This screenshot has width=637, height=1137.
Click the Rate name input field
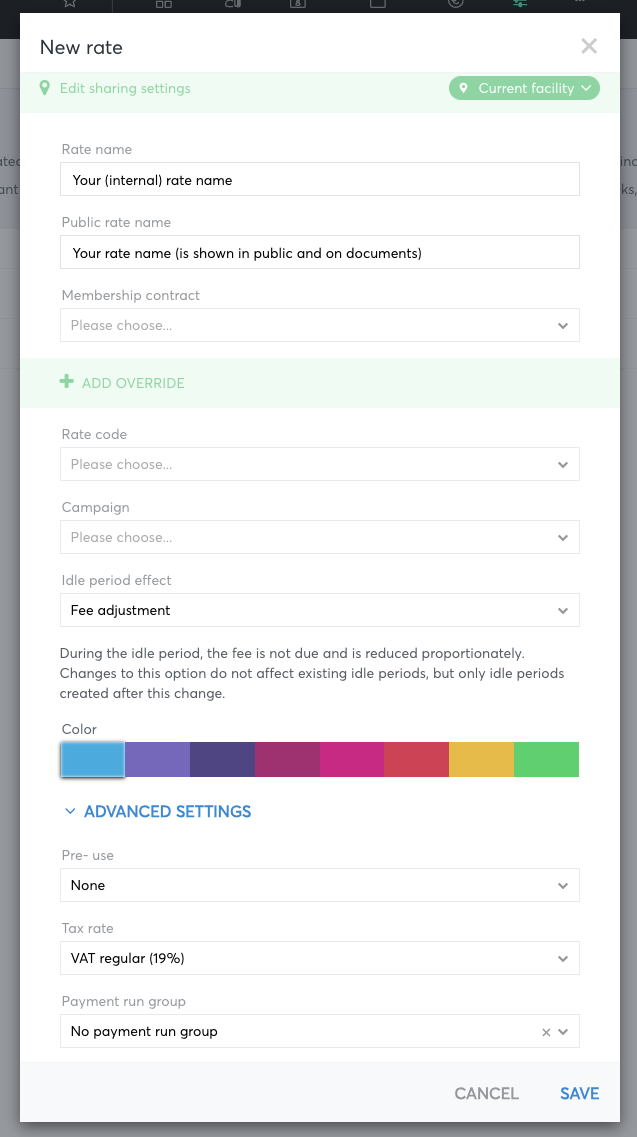[x=320, y=179]
